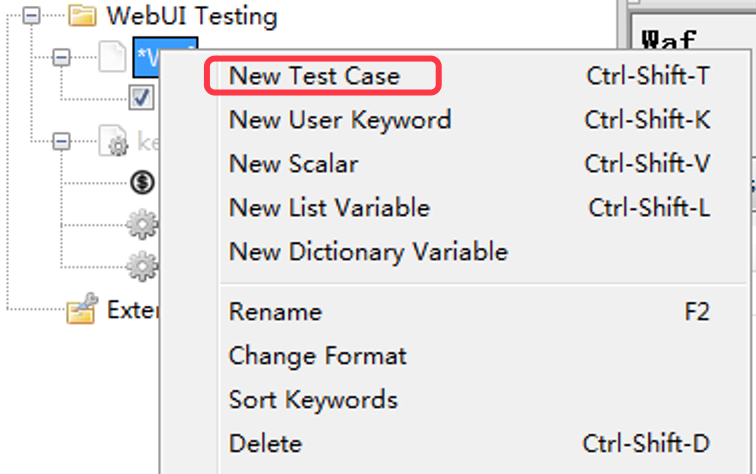
Task: Toggle the checkbox under the test suite
Action: [x=142, y=98]
